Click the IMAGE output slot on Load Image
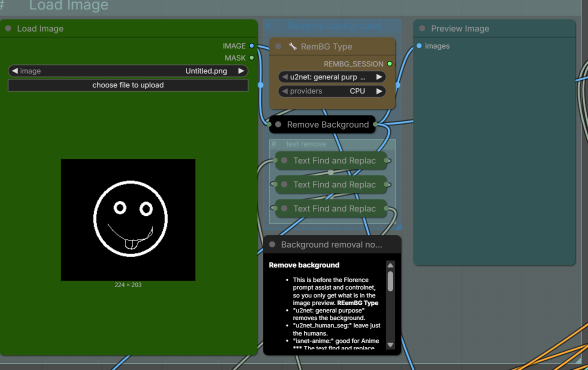This screenshot has width=588, height=370. click(252, 46)
